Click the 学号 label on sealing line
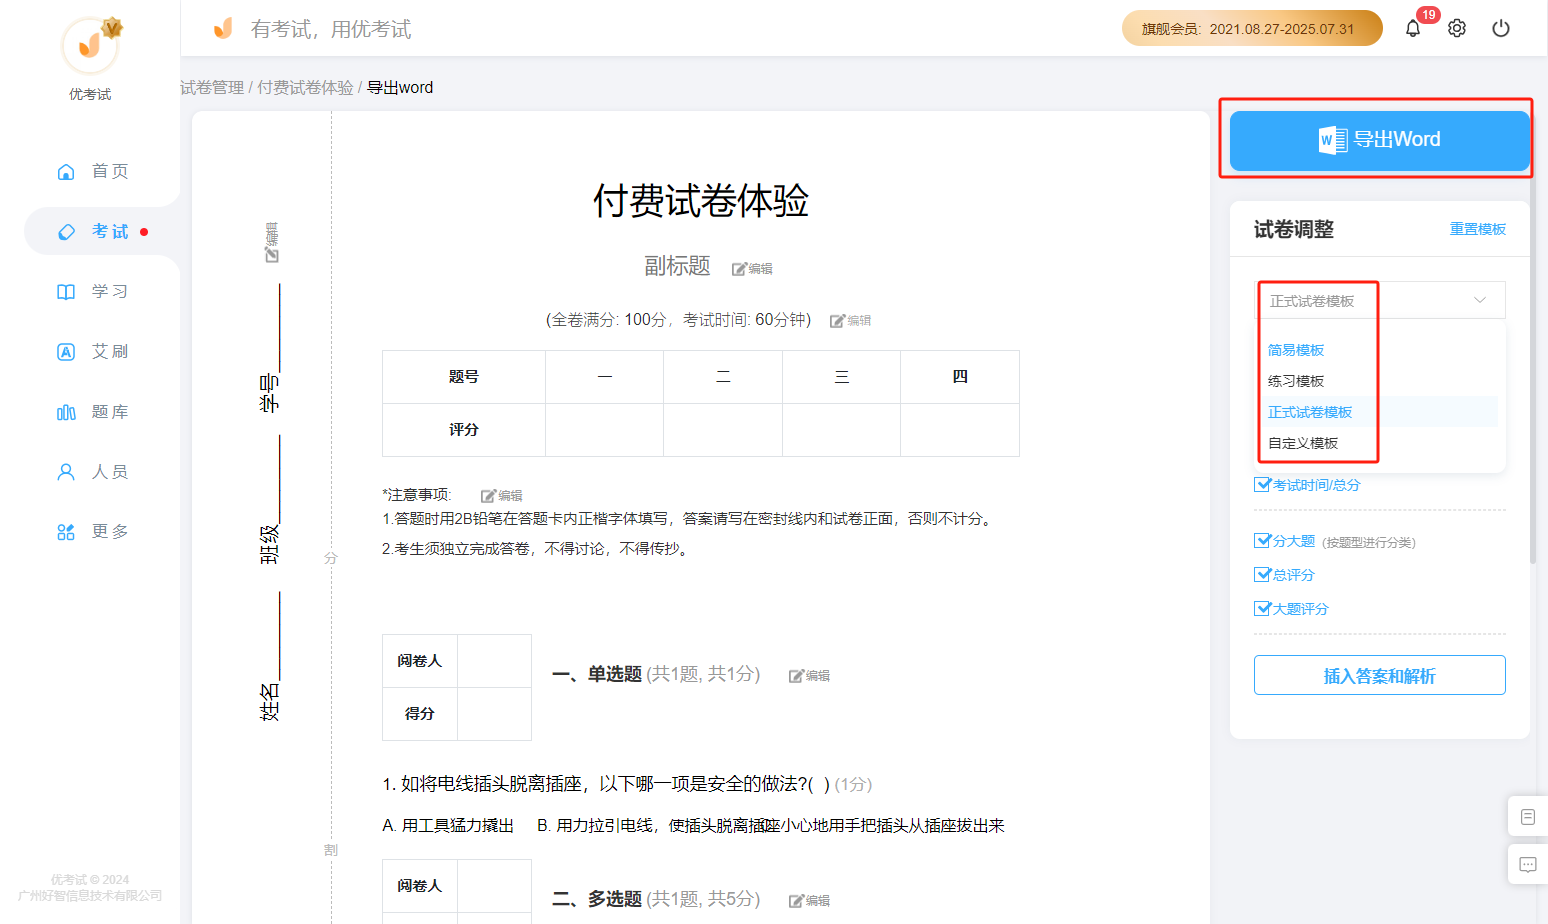The height and width of the screenshot is (924, 1548). tap(269, 393)
